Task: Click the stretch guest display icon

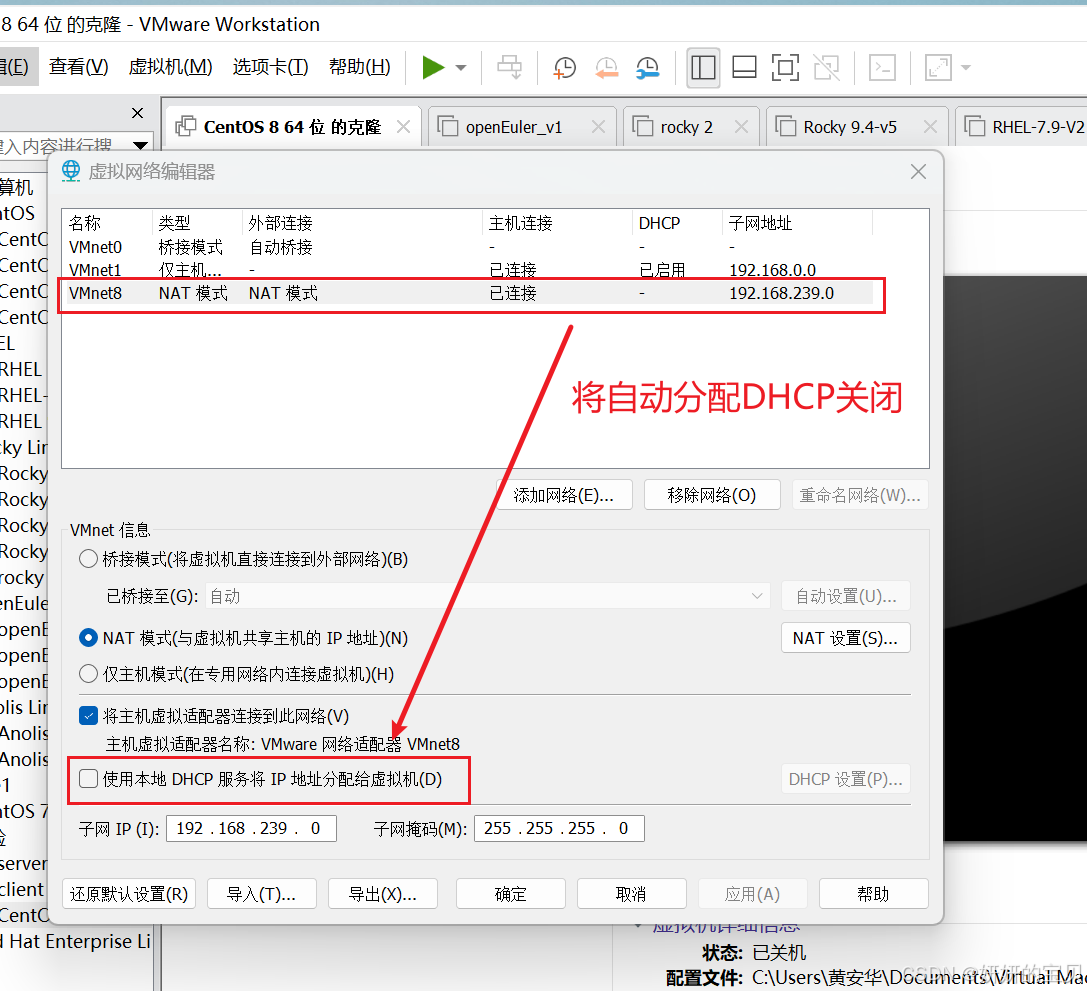Action: pyautogui.click(x=938, y=67)
